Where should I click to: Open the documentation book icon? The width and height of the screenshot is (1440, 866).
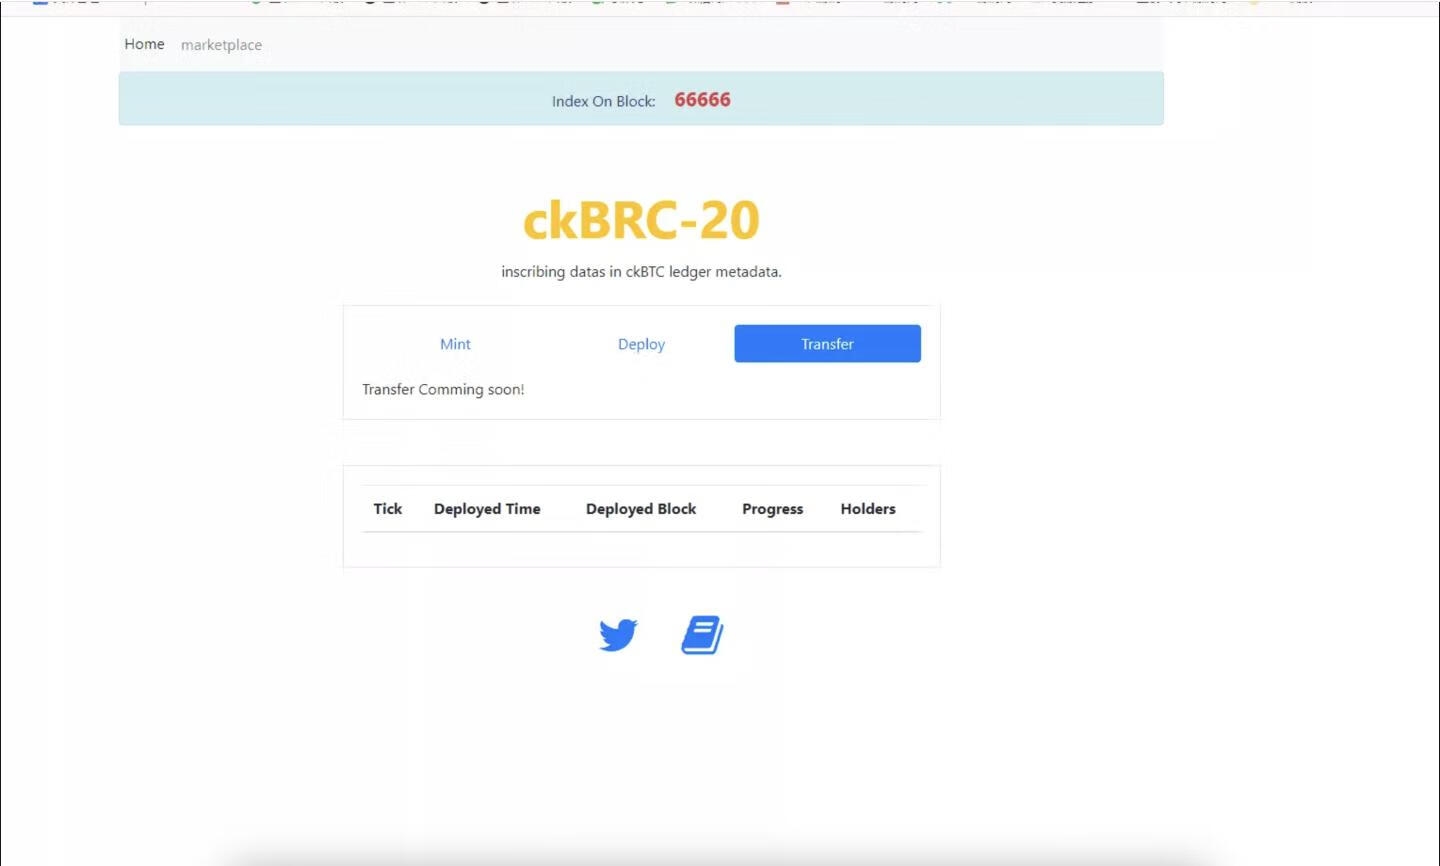(x=702, y=635)
